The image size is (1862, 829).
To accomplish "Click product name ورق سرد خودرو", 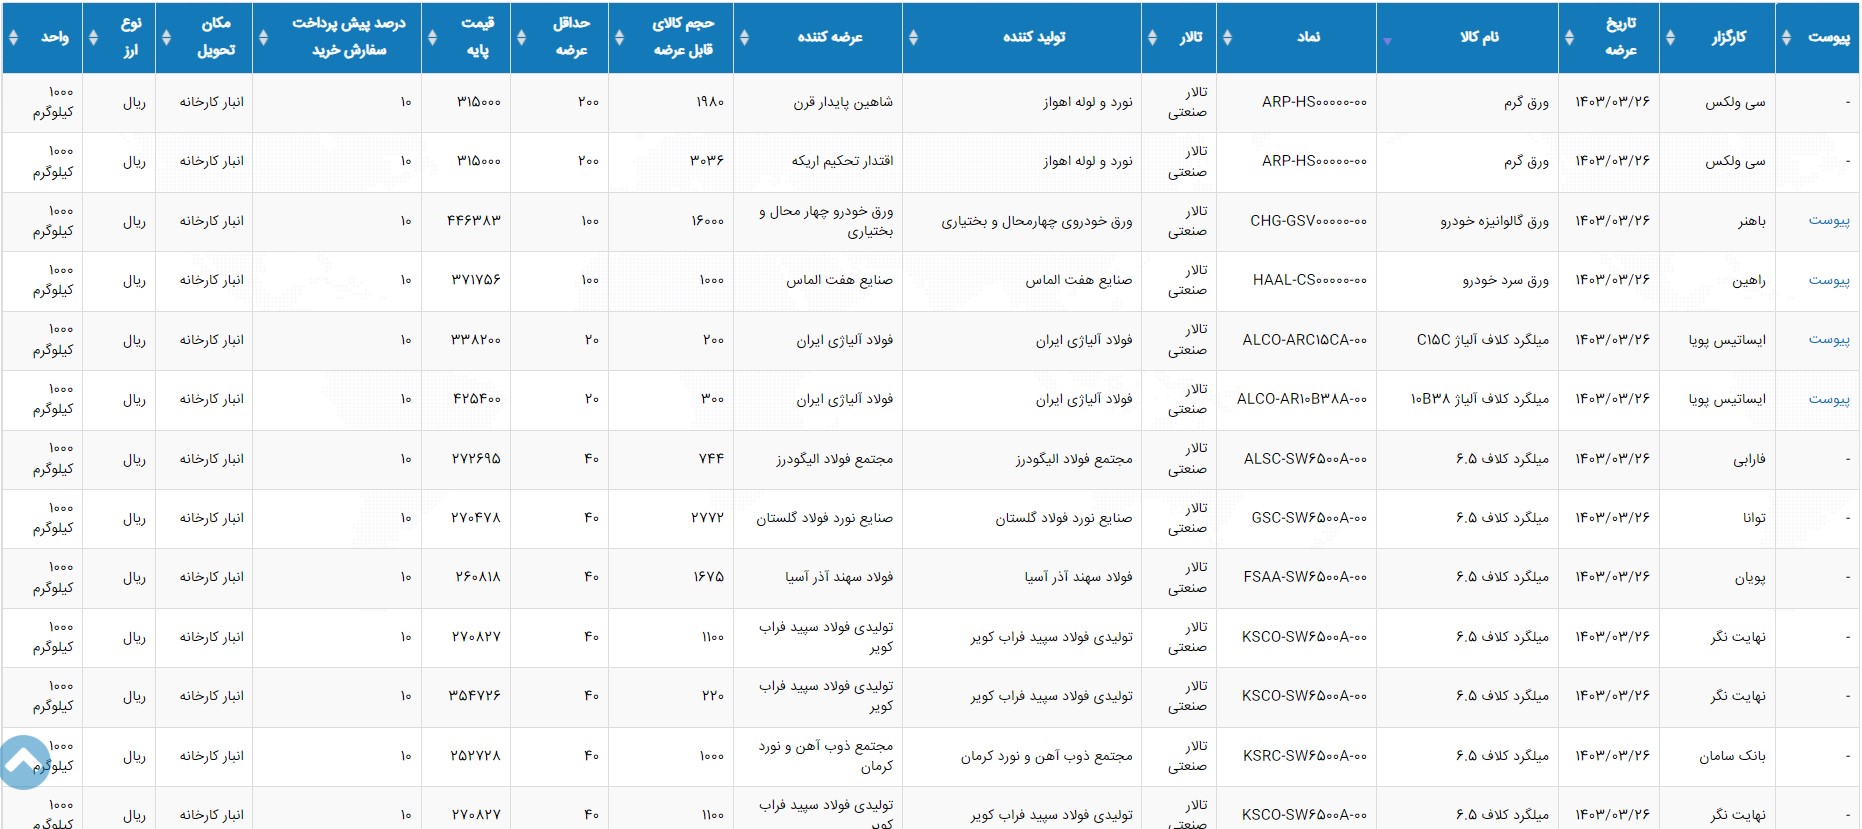I will (1505, 280).
